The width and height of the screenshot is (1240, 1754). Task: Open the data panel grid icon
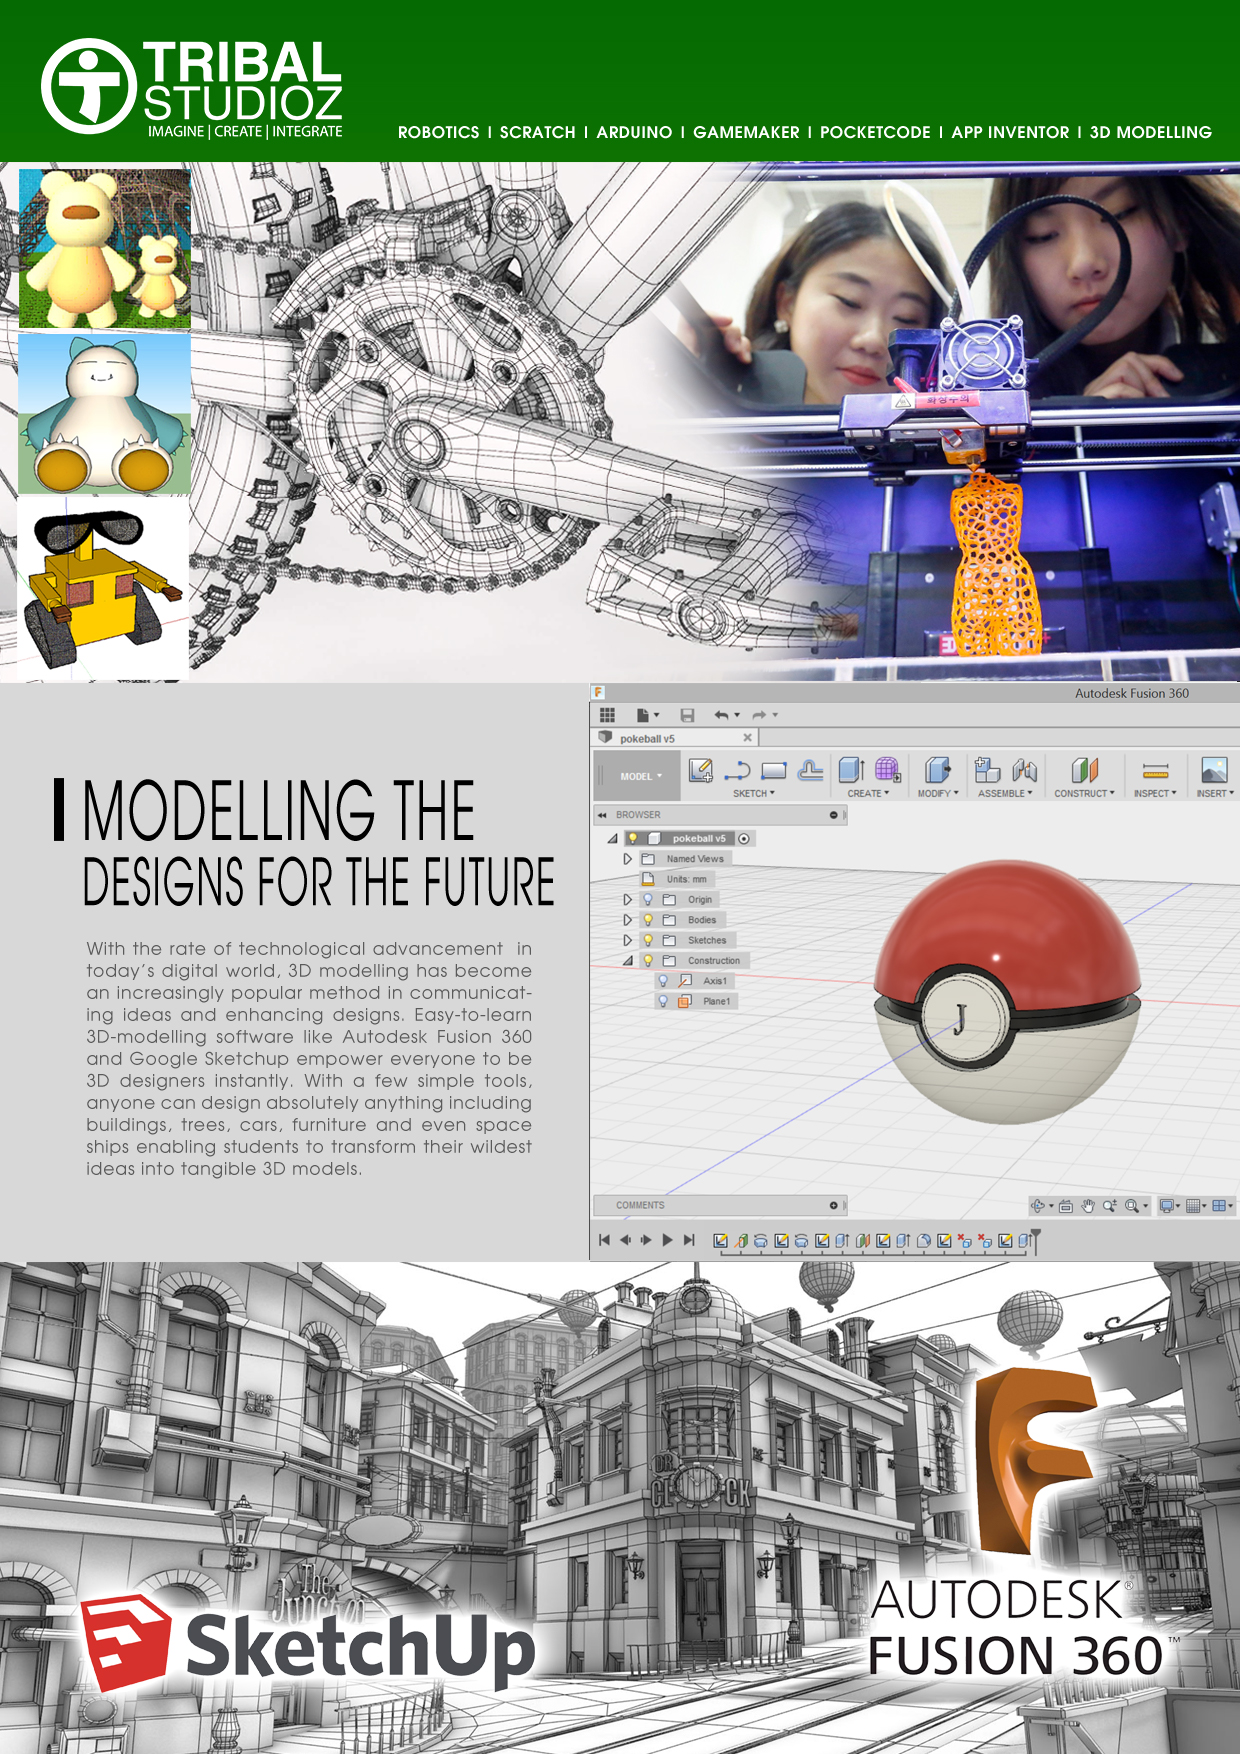pos(607,715)
